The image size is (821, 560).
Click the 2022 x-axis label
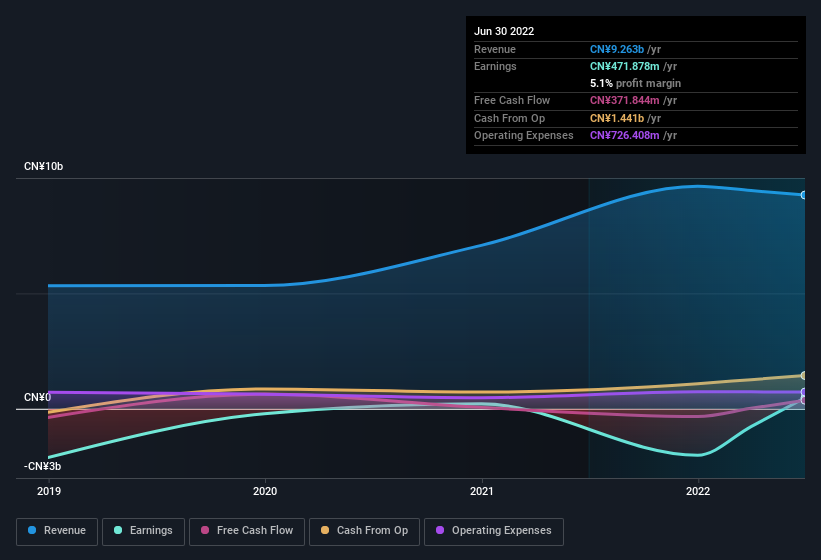pos(698,491)
